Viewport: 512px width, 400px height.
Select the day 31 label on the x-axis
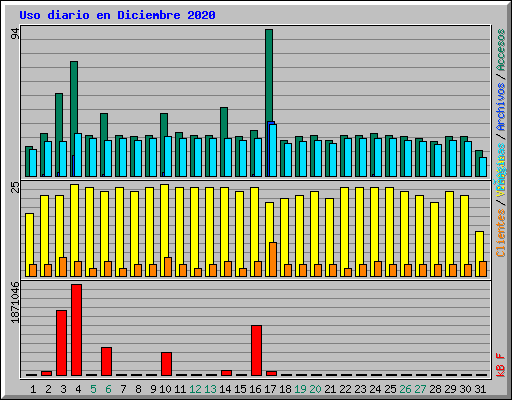click(x=480, y=389)
